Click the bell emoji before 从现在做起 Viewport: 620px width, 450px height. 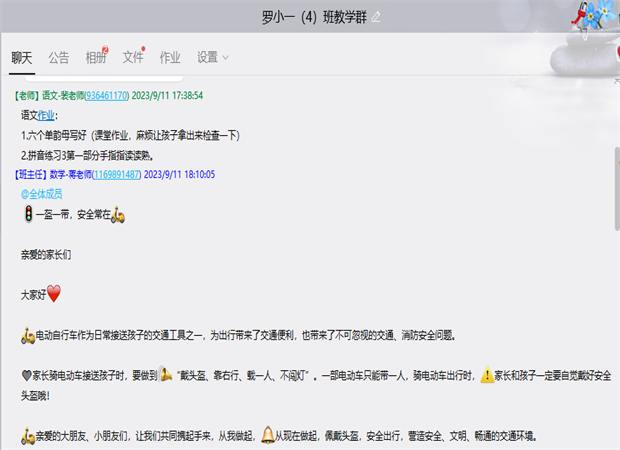266,436
